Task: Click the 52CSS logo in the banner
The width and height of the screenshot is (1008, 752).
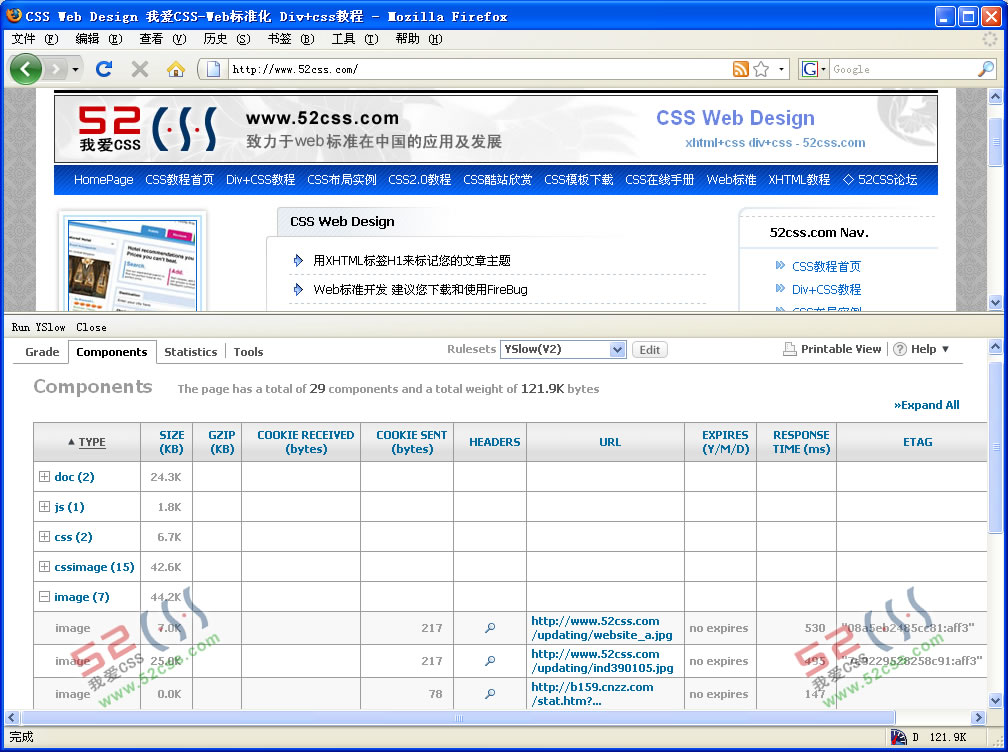Action: coord(147,129)
